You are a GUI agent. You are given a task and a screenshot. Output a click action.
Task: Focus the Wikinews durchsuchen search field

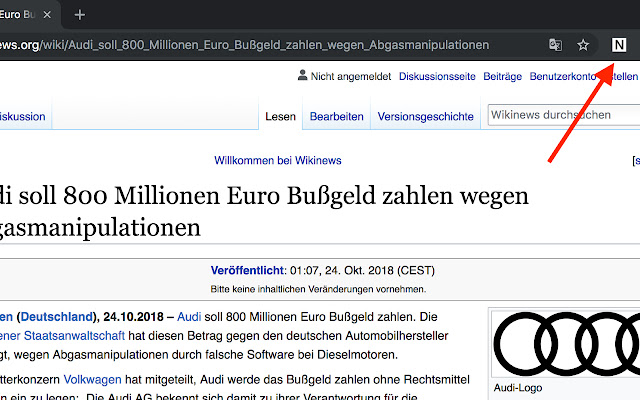[x=564, y=115]
